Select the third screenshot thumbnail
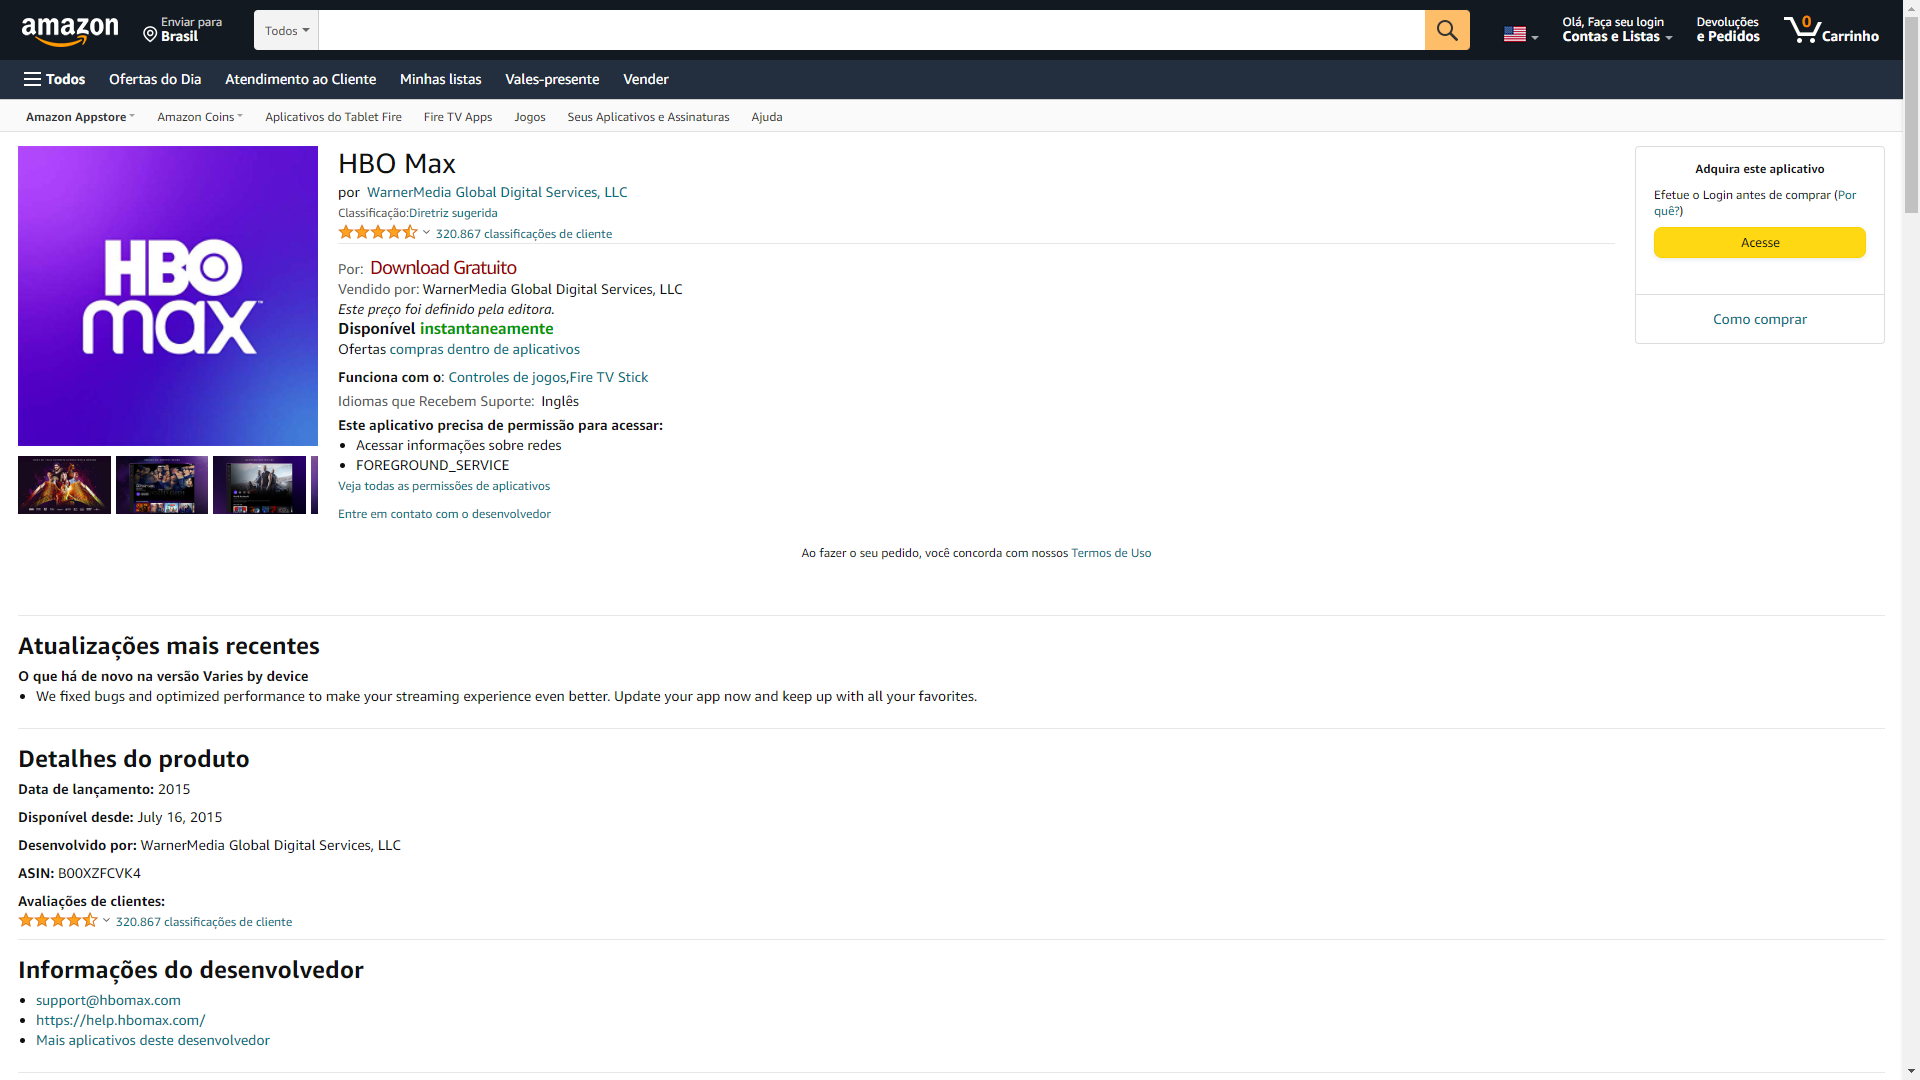 [259, 485]
